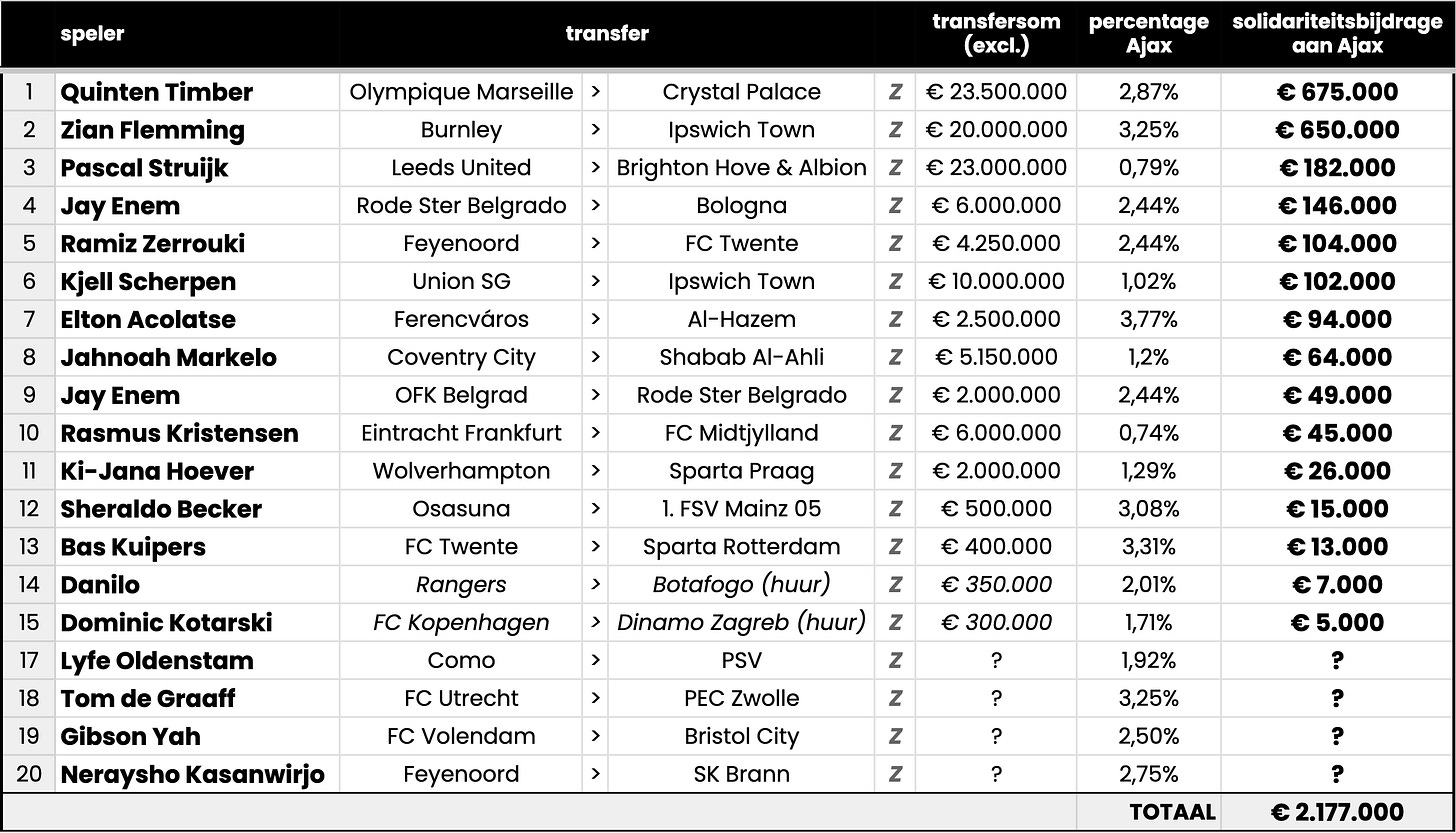Select the 'speler' column header
This screenshot has width=1456, height=833.
click(x=92, y=33)
